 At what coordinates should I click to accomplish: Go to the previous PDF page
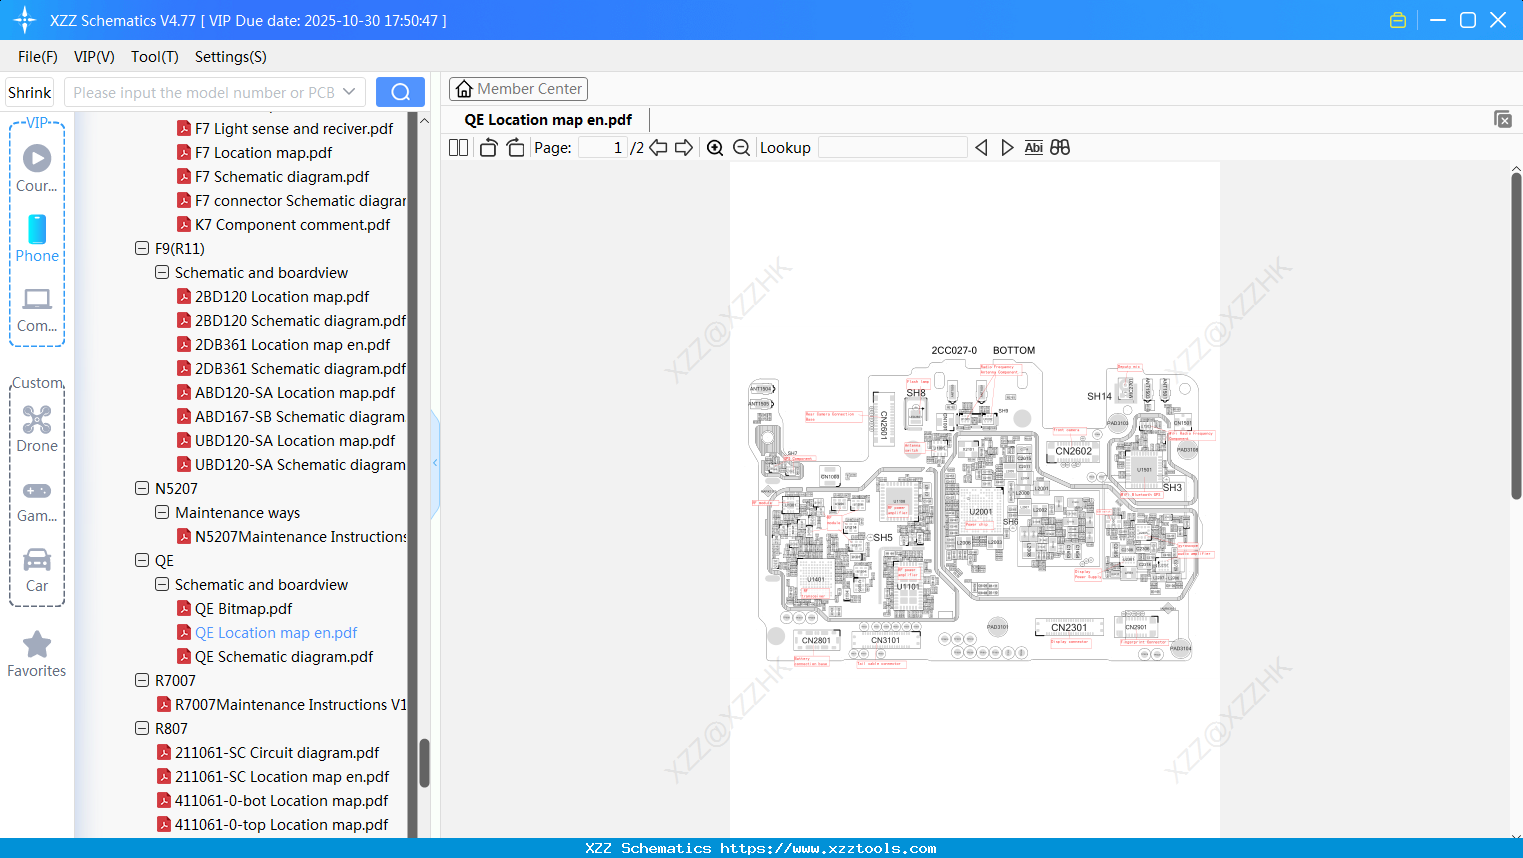coord(658,148)
